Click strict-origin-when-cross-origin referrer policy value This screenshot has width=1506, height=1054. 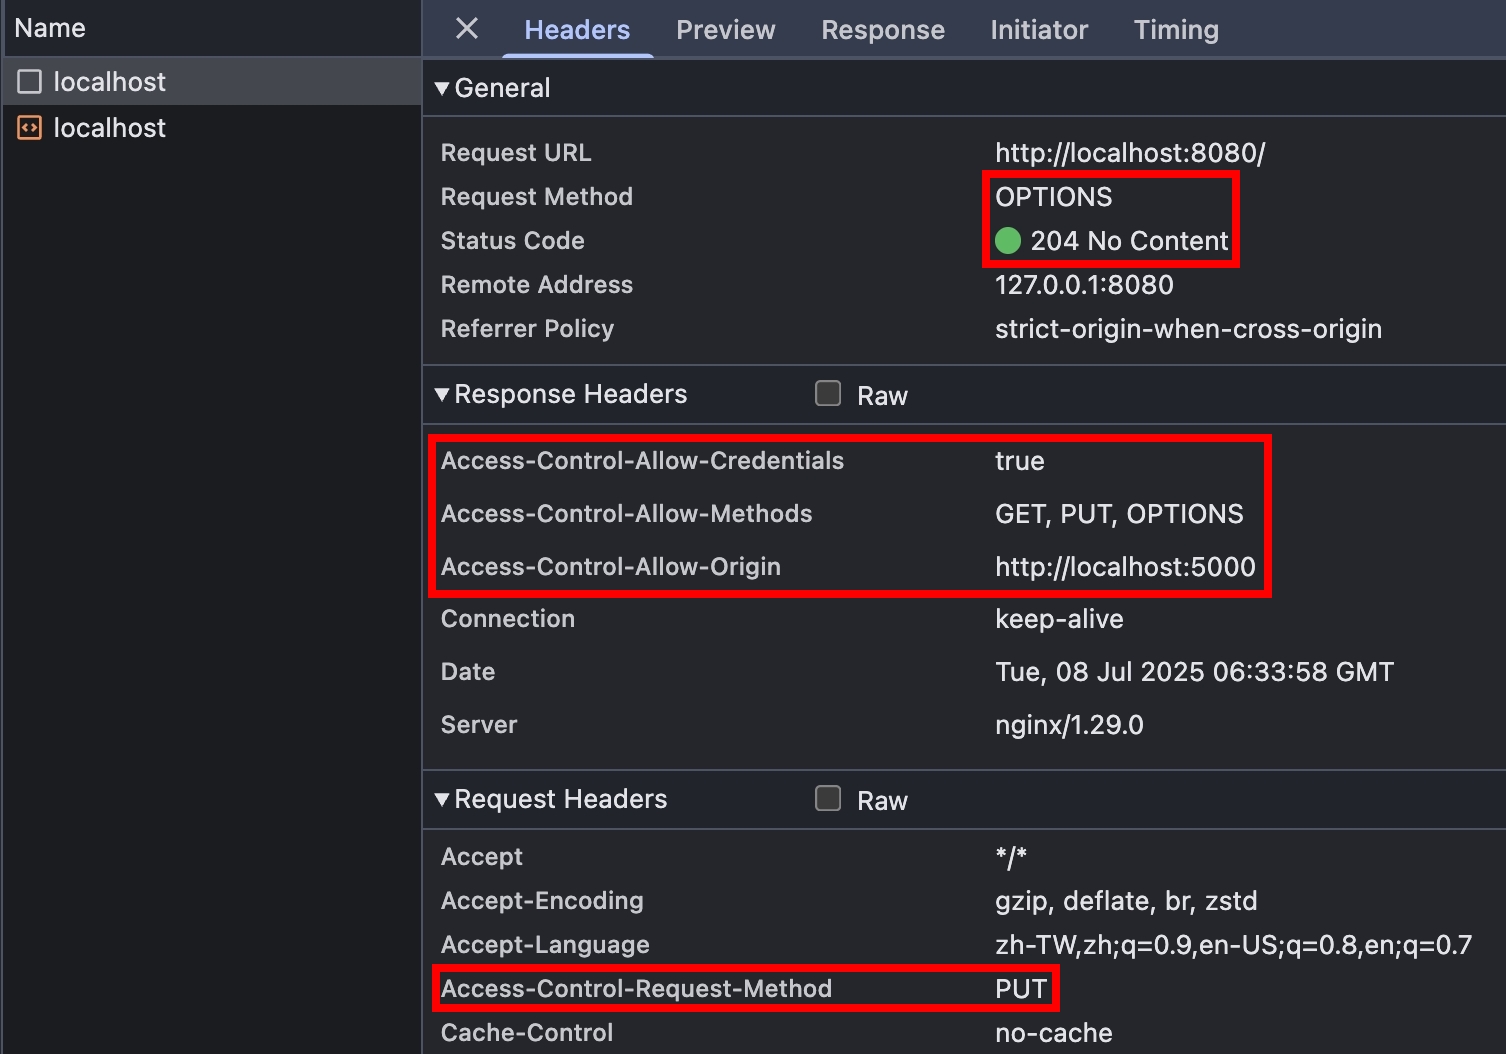pos(1188,329)
